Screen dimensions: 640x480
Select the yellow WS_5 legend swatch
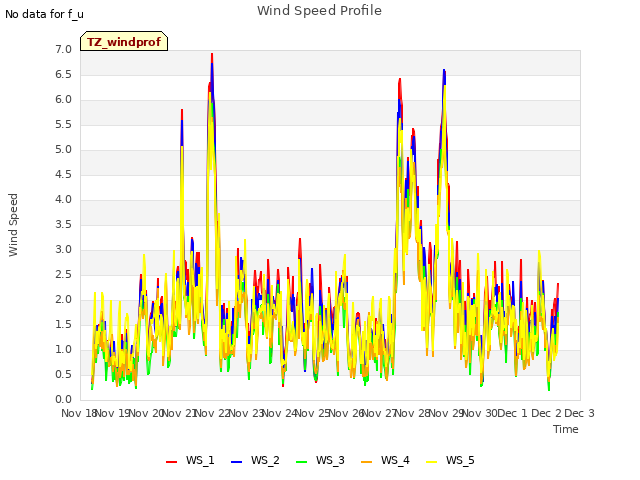431,461
